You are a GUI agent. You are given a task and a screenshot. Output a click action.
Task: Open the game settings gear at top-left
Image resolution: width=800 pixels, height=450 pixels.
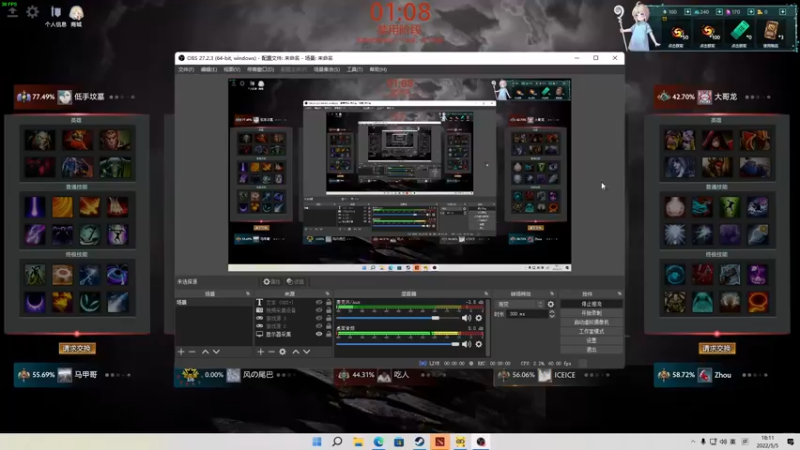33,12
